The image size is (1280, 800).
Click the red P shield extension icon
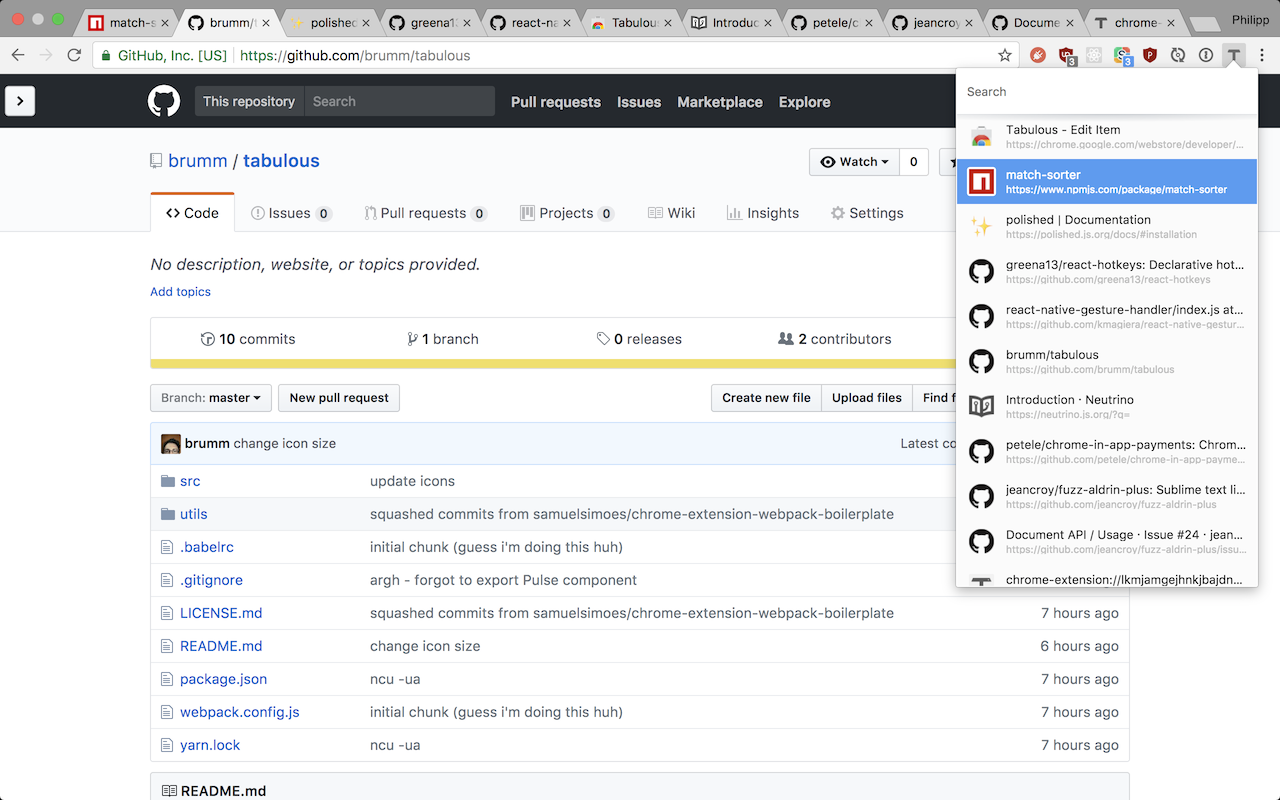click(1150, 56)
